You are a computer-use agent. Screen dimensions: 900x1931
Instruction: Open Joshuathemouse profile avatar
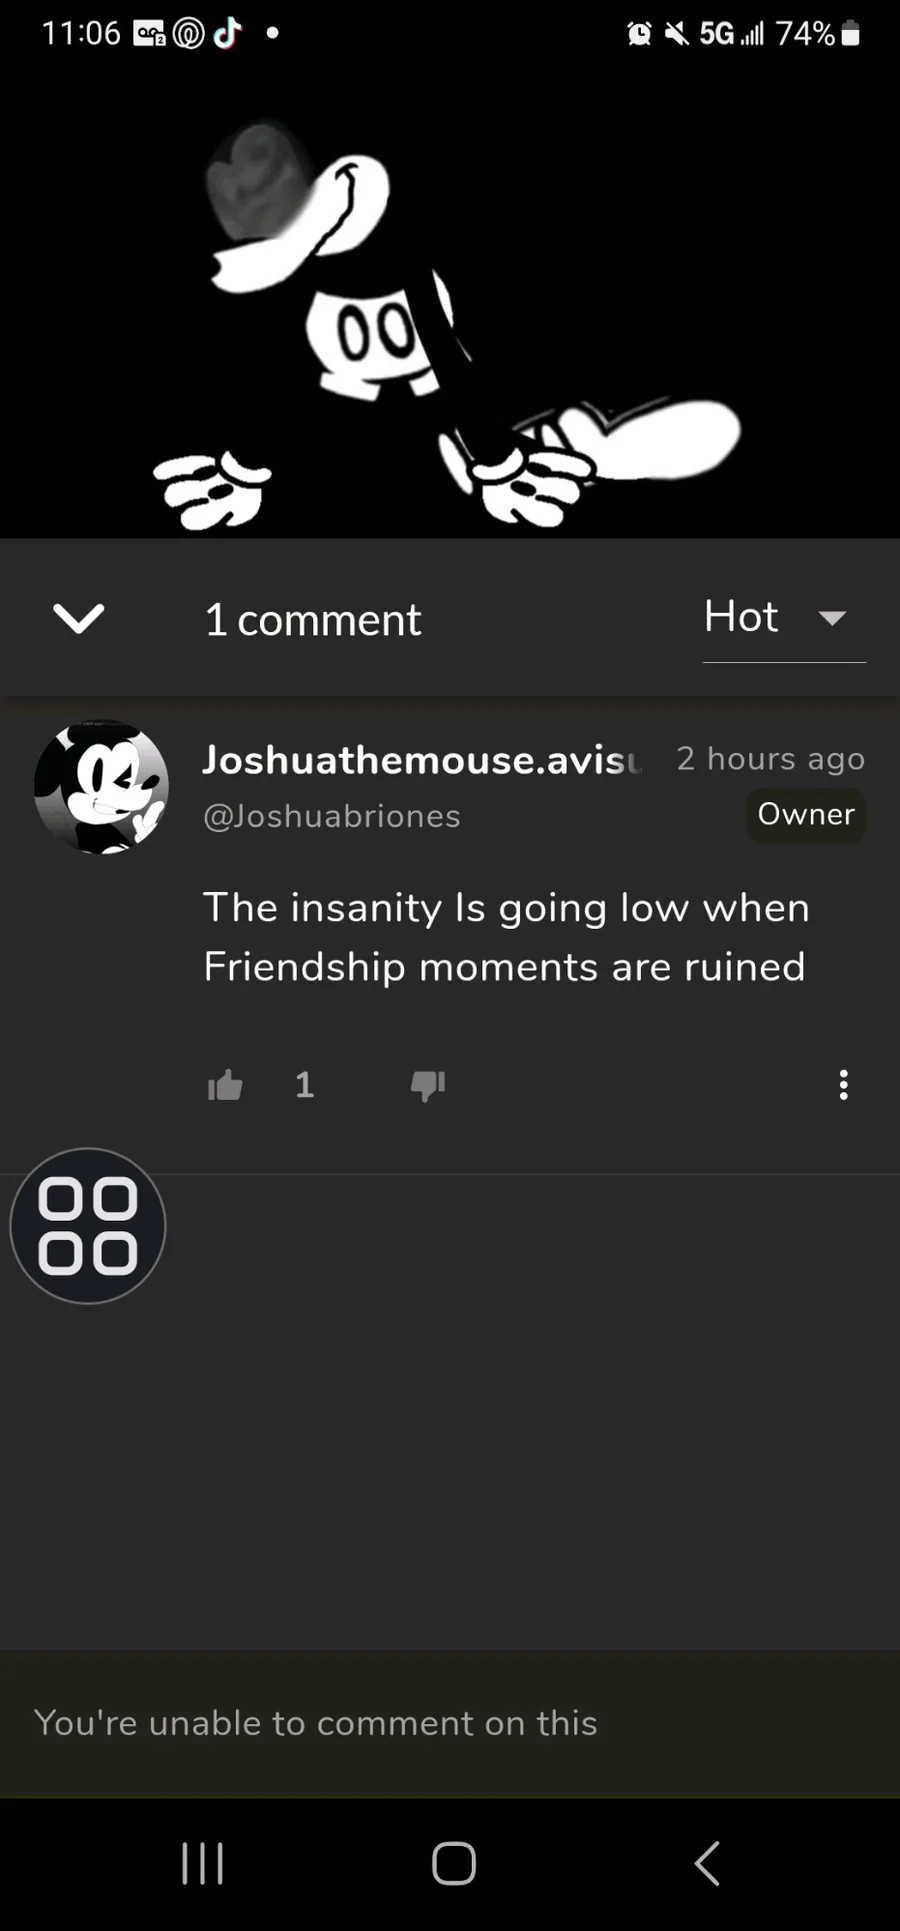(101, 786)
